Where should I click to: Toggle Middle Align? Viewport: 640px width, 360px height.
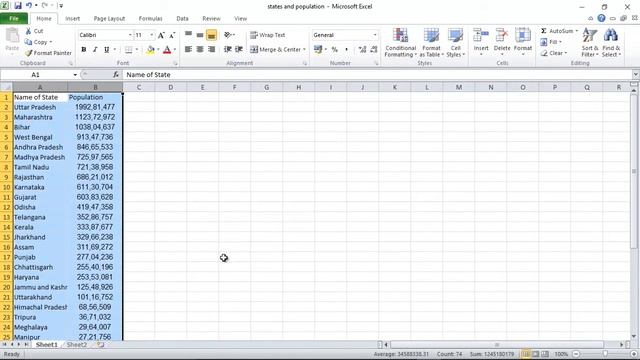(x=200, y=35)
